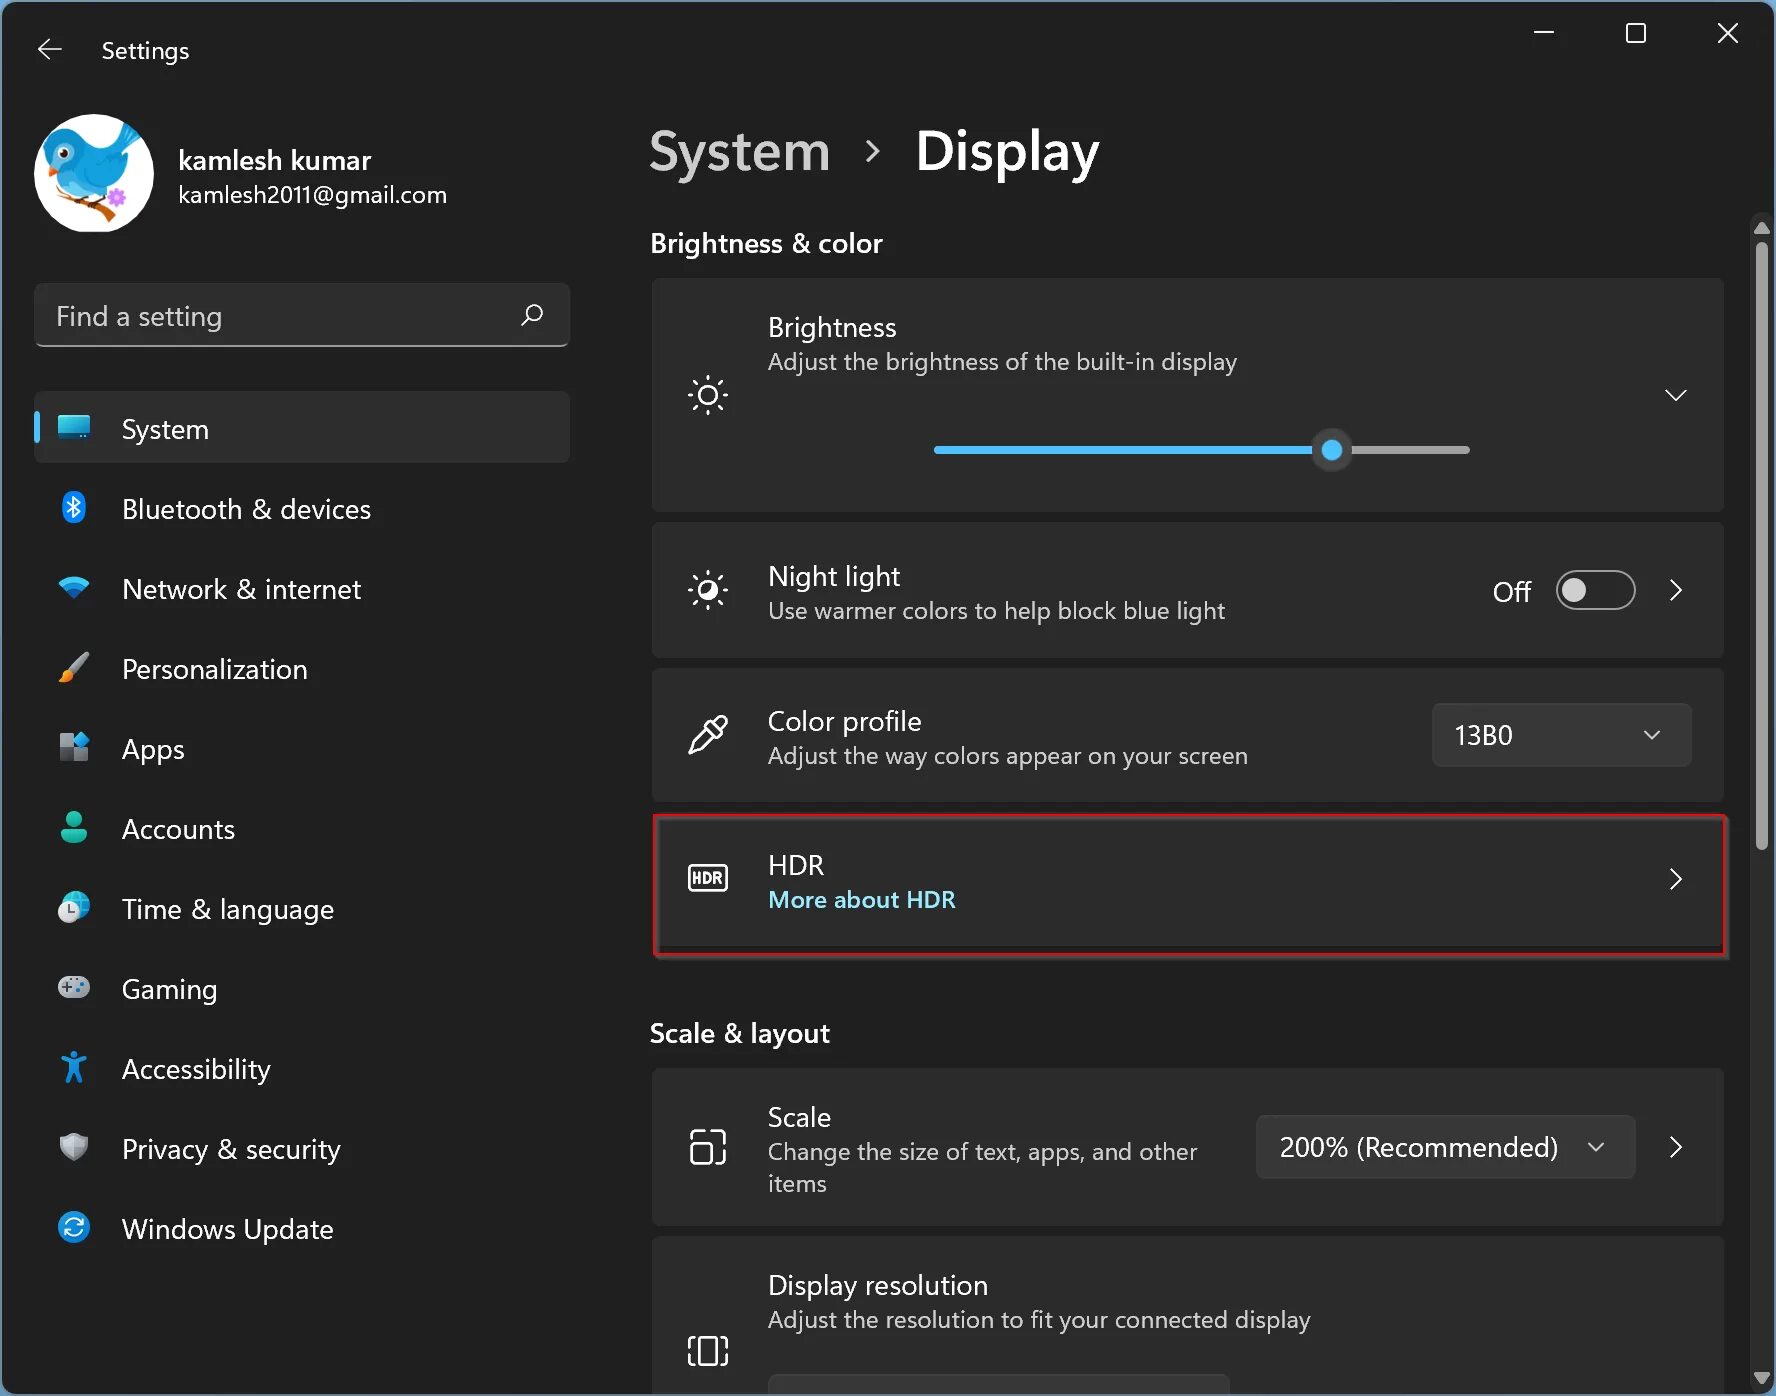Click the Privacy & security shield icon
This screenshot has width=1776, height=1396.
[x=74, y=1148]
